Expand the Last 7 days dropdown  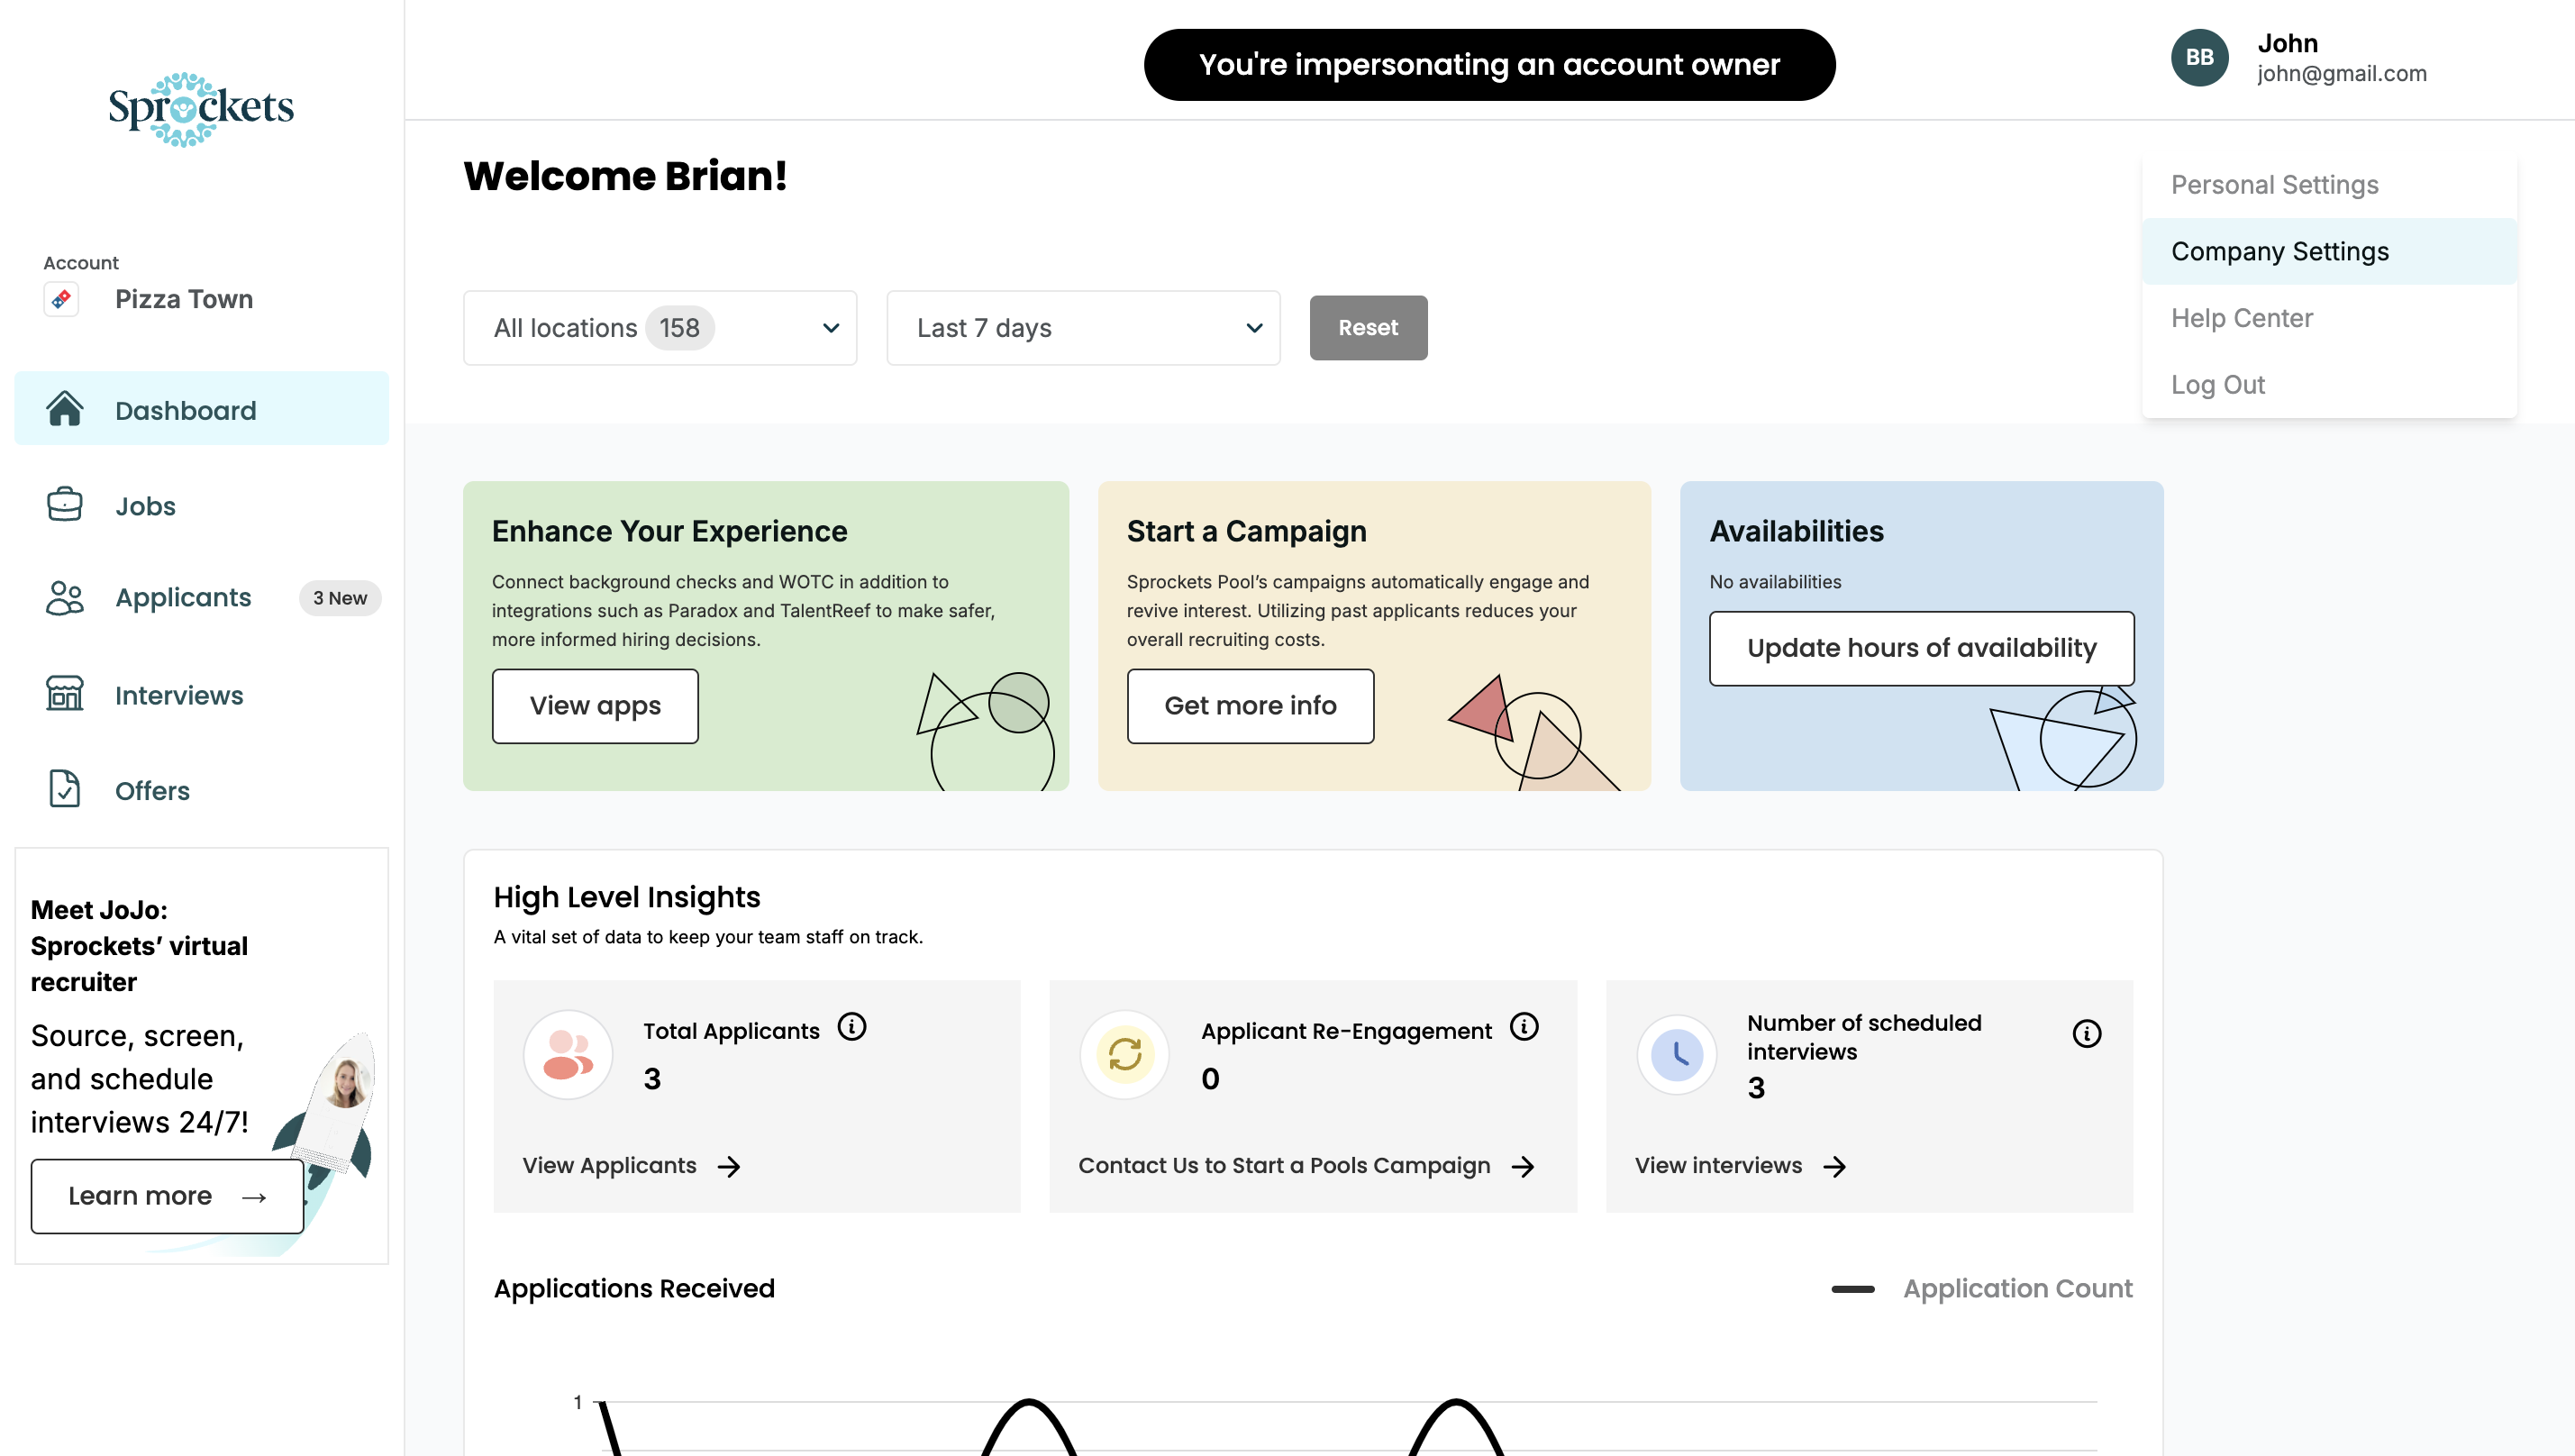click(1083, 328)
